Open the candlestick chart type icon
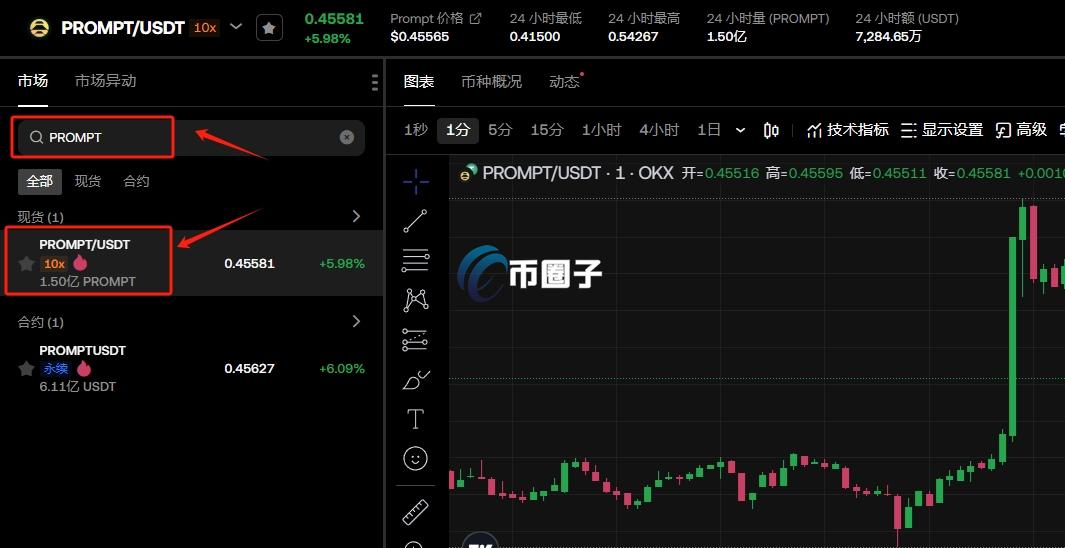This screenshot has height=548, width=1065. [x=771, y=130]
